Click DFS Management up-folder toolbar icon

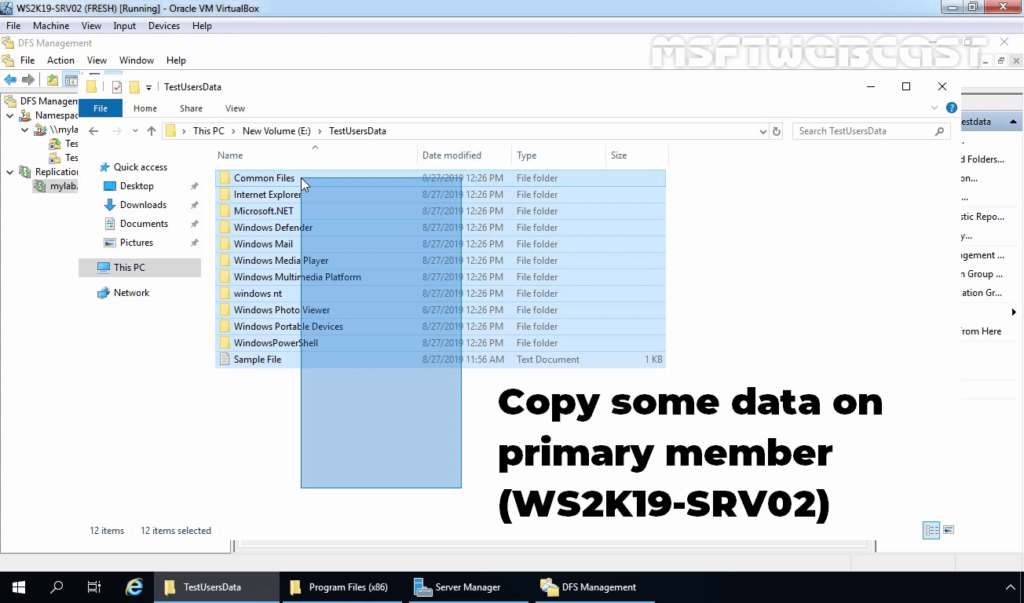pyautogui.click(x=52, y=80)
